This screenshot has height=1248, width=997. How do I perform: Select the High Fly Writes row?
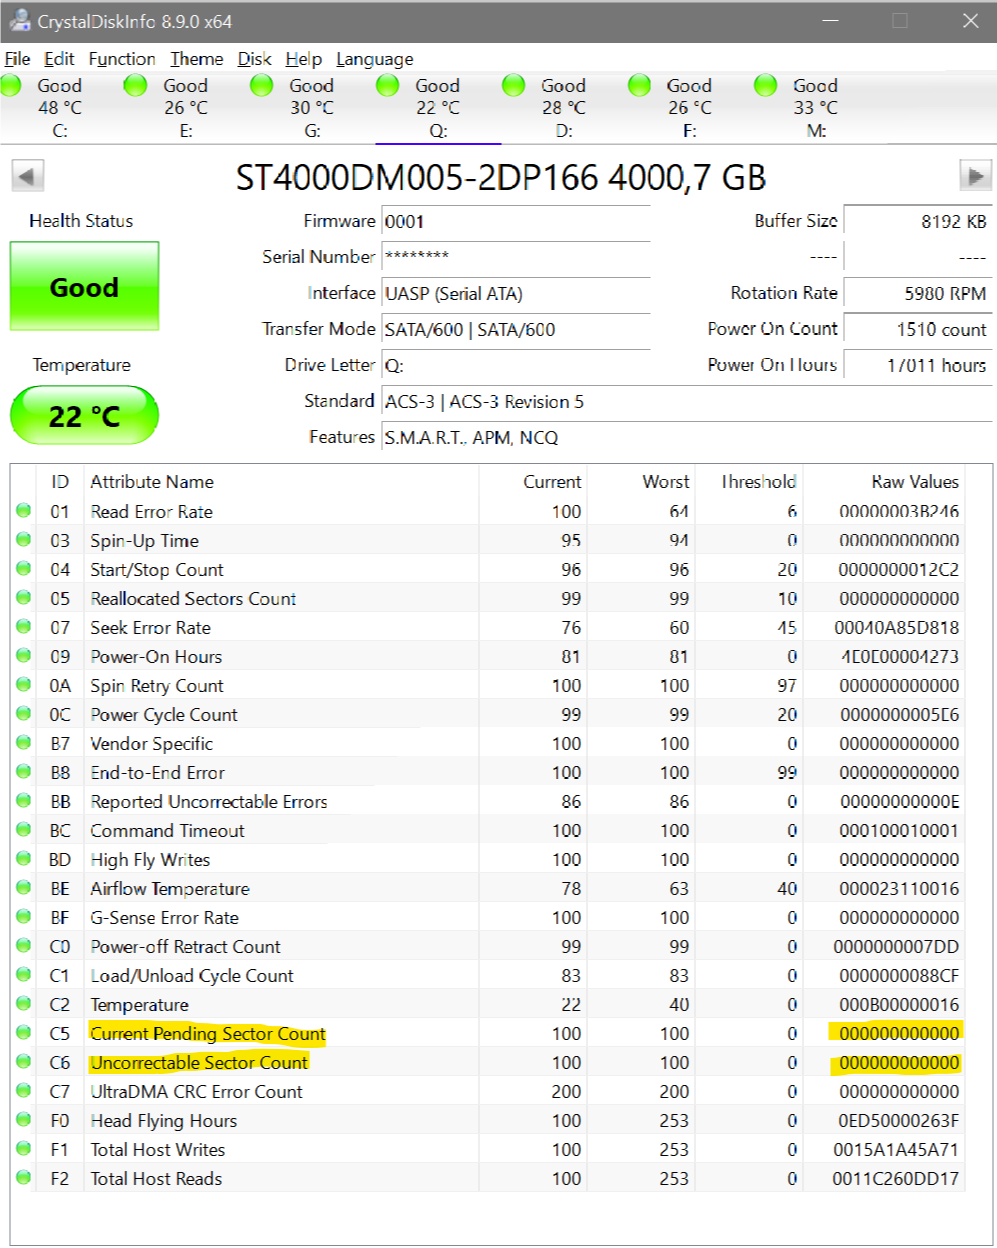(488, 859)
